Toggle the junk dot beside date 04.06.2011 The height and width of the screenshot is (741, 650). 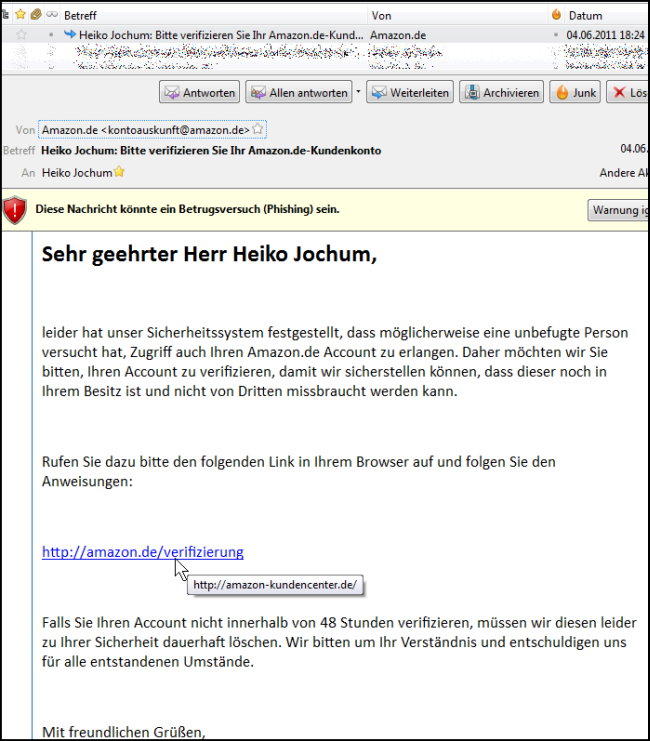(x=556, y=35)
